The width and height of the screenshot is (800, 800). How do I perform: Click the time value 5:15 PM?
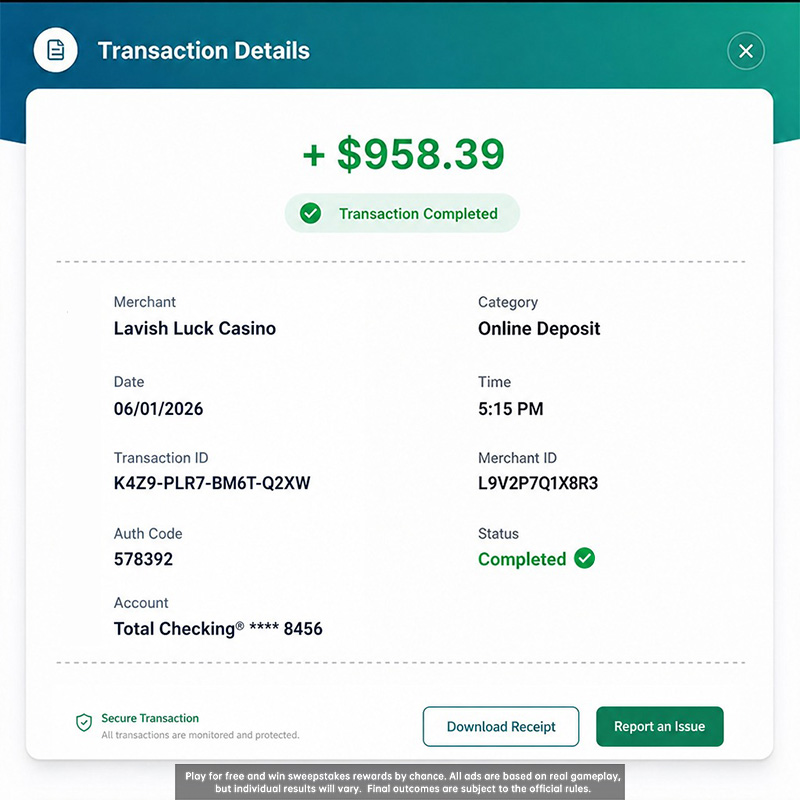[510, 409]
